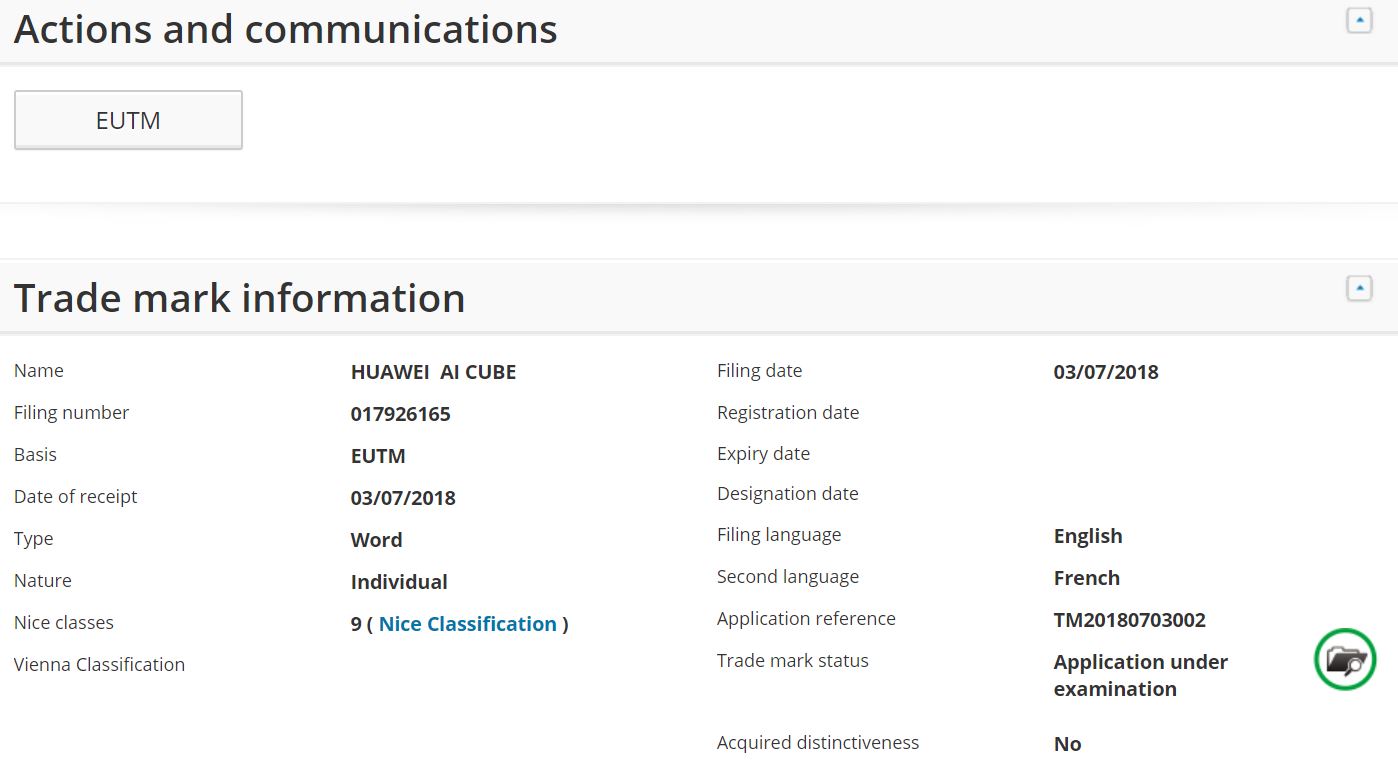Viewport: 1398px width, 769px height.
Task: Click the English filing language value
Action: tap(1087, 536)
